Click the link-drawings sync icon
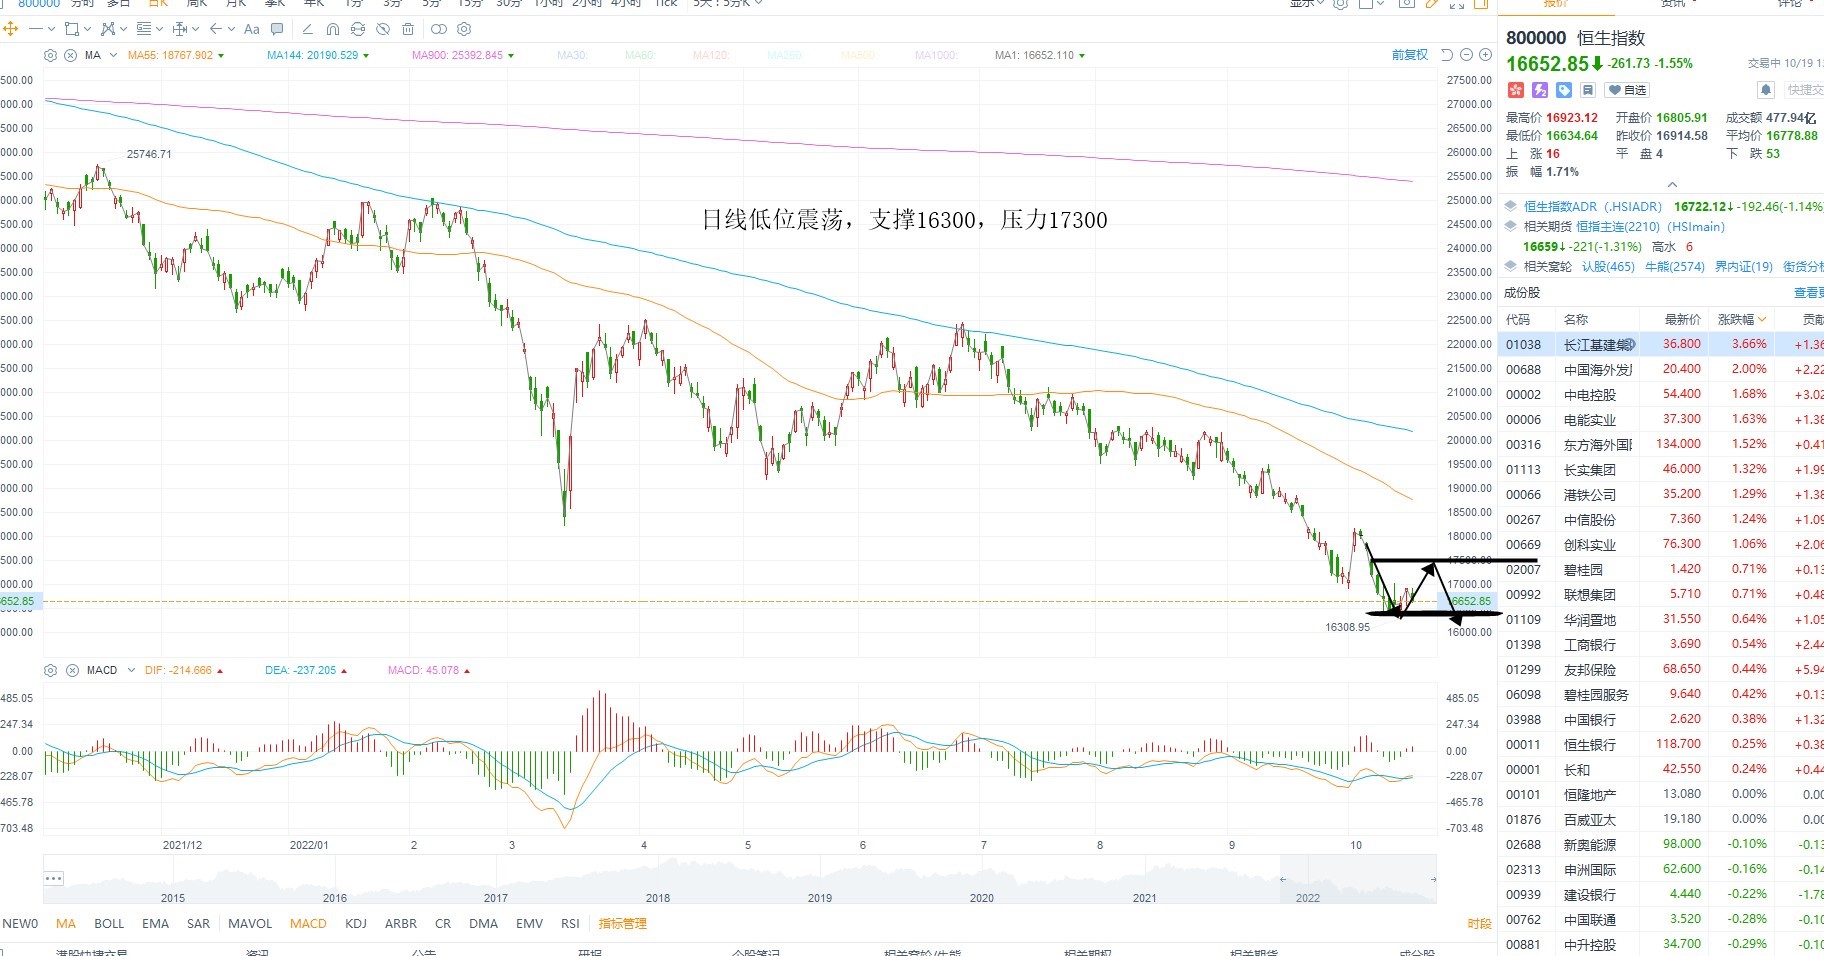The image size is (1824, 956). 358,29
